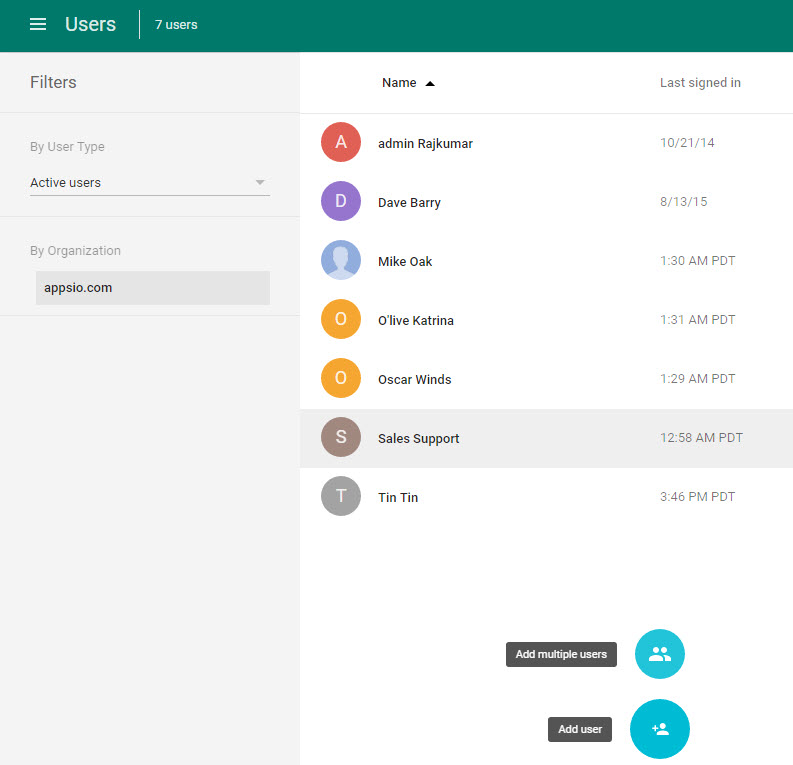This screenshot has height=765, width=793.
Task: Open the Oscar Winds user row
Action: [414, 380]
